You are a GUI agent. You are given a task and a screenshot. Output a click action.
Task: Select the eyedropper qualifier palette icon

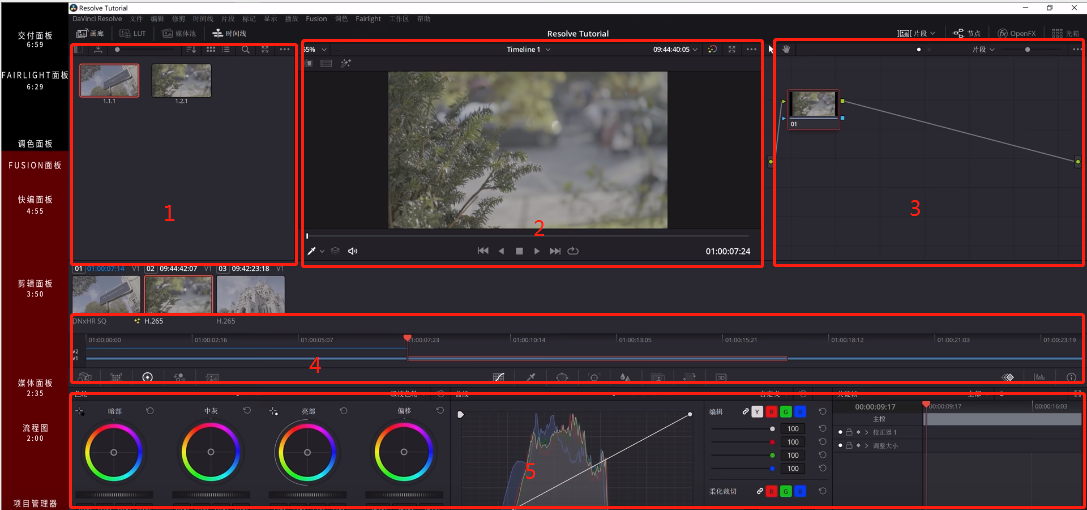(530, 377)
